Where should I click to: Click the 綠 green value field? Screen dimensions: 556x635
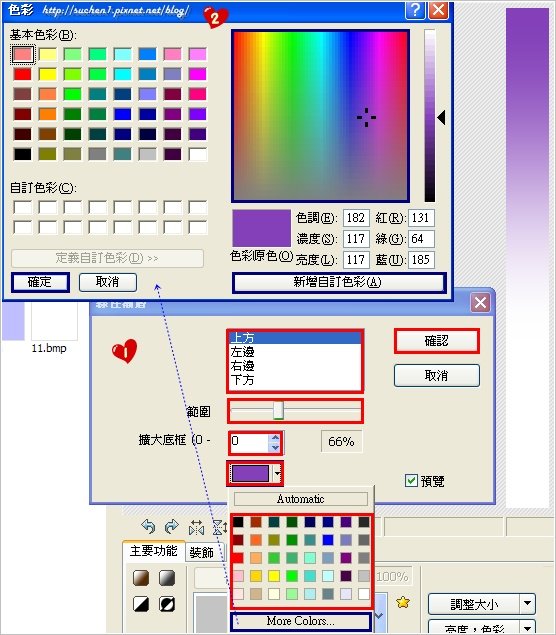pyautogui.click(x=421, y=239)
